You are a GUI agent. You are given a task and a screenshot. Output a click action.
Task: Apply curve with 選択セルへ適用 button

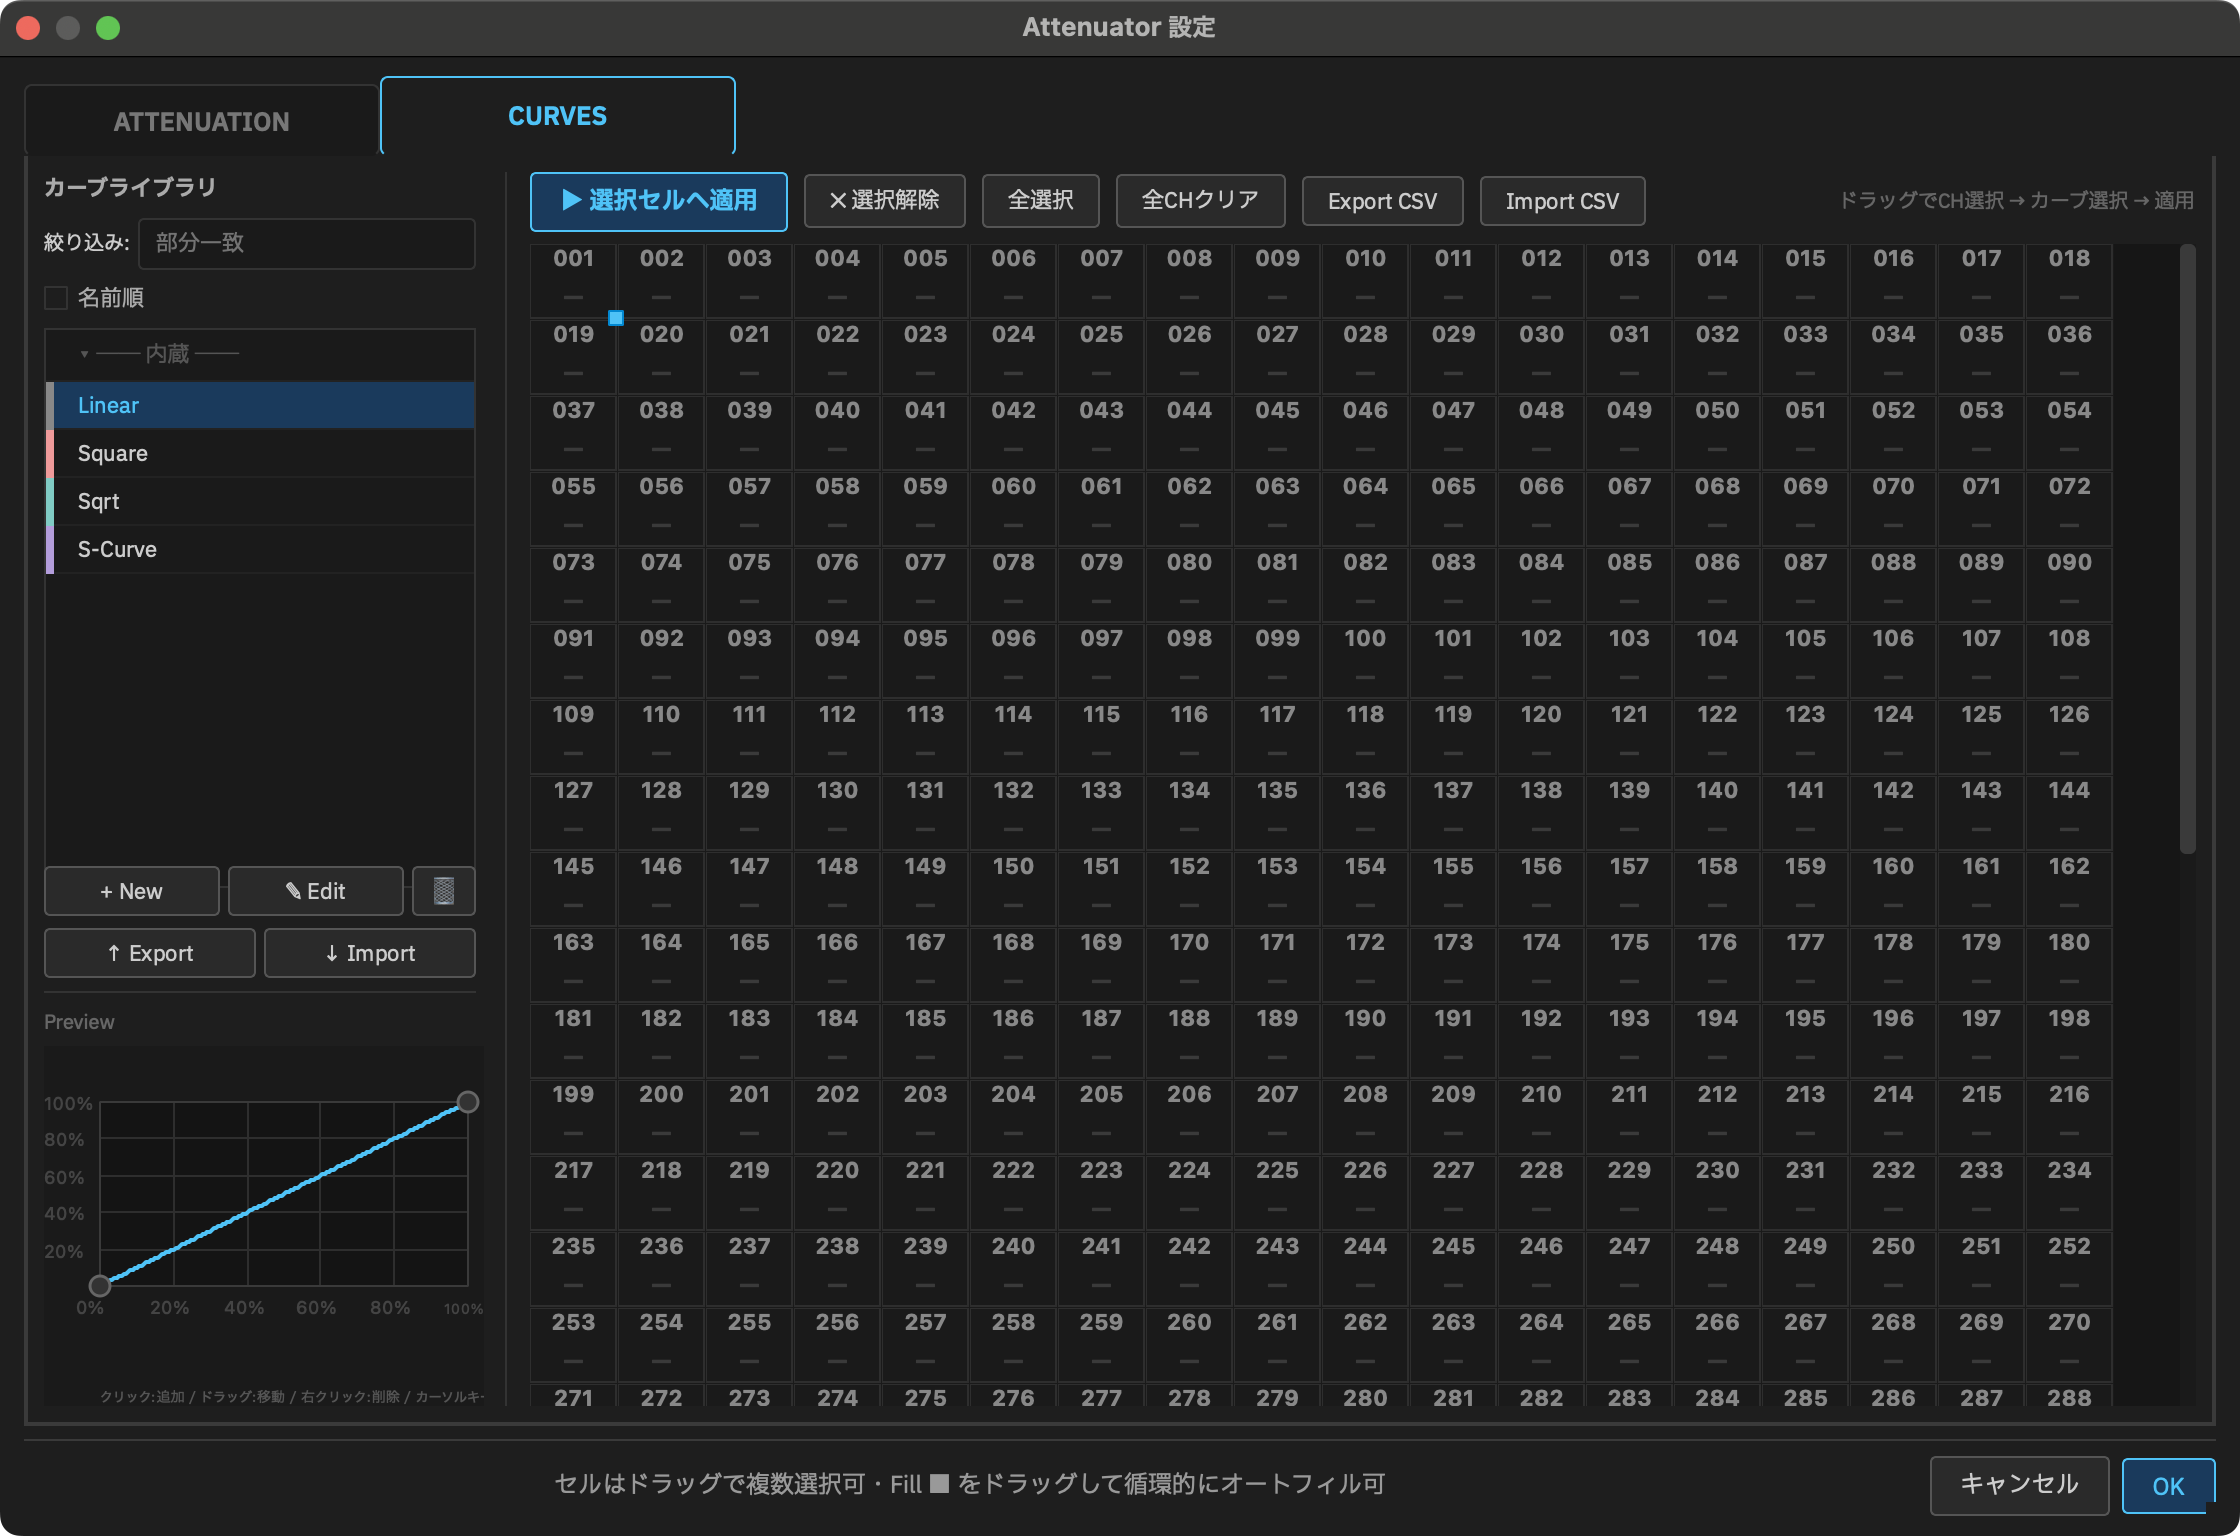658,201
